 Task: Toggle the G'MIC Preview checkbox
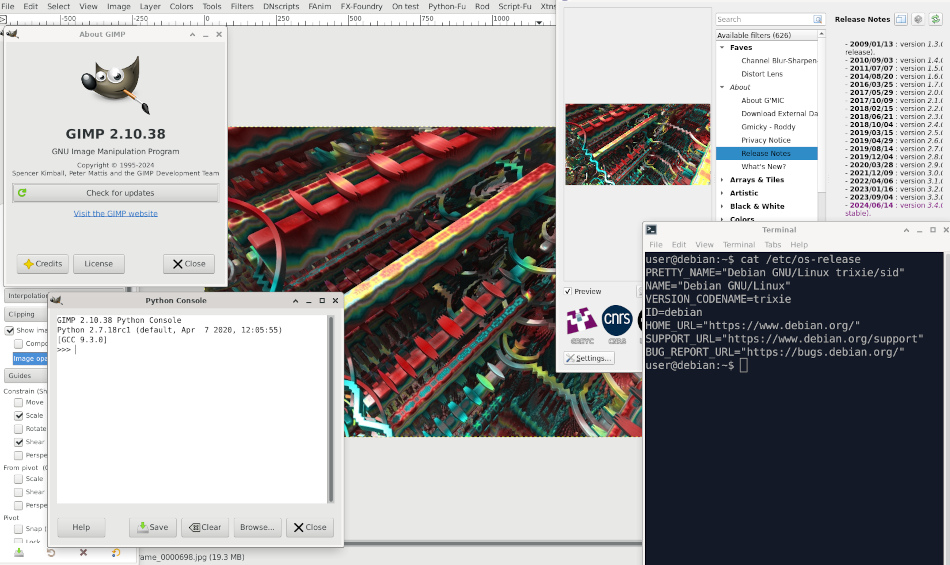coord(569,291)
